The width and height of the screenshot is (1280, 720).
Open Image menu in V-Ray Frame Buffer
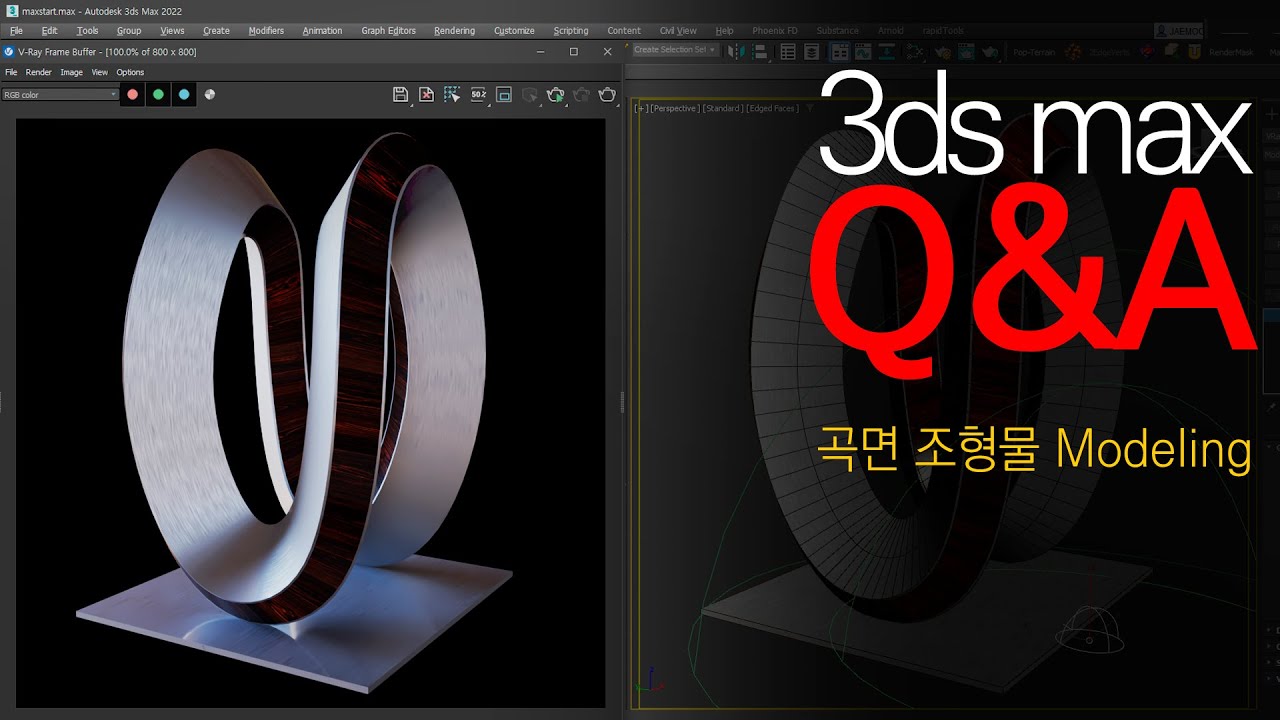coord(71,72)
